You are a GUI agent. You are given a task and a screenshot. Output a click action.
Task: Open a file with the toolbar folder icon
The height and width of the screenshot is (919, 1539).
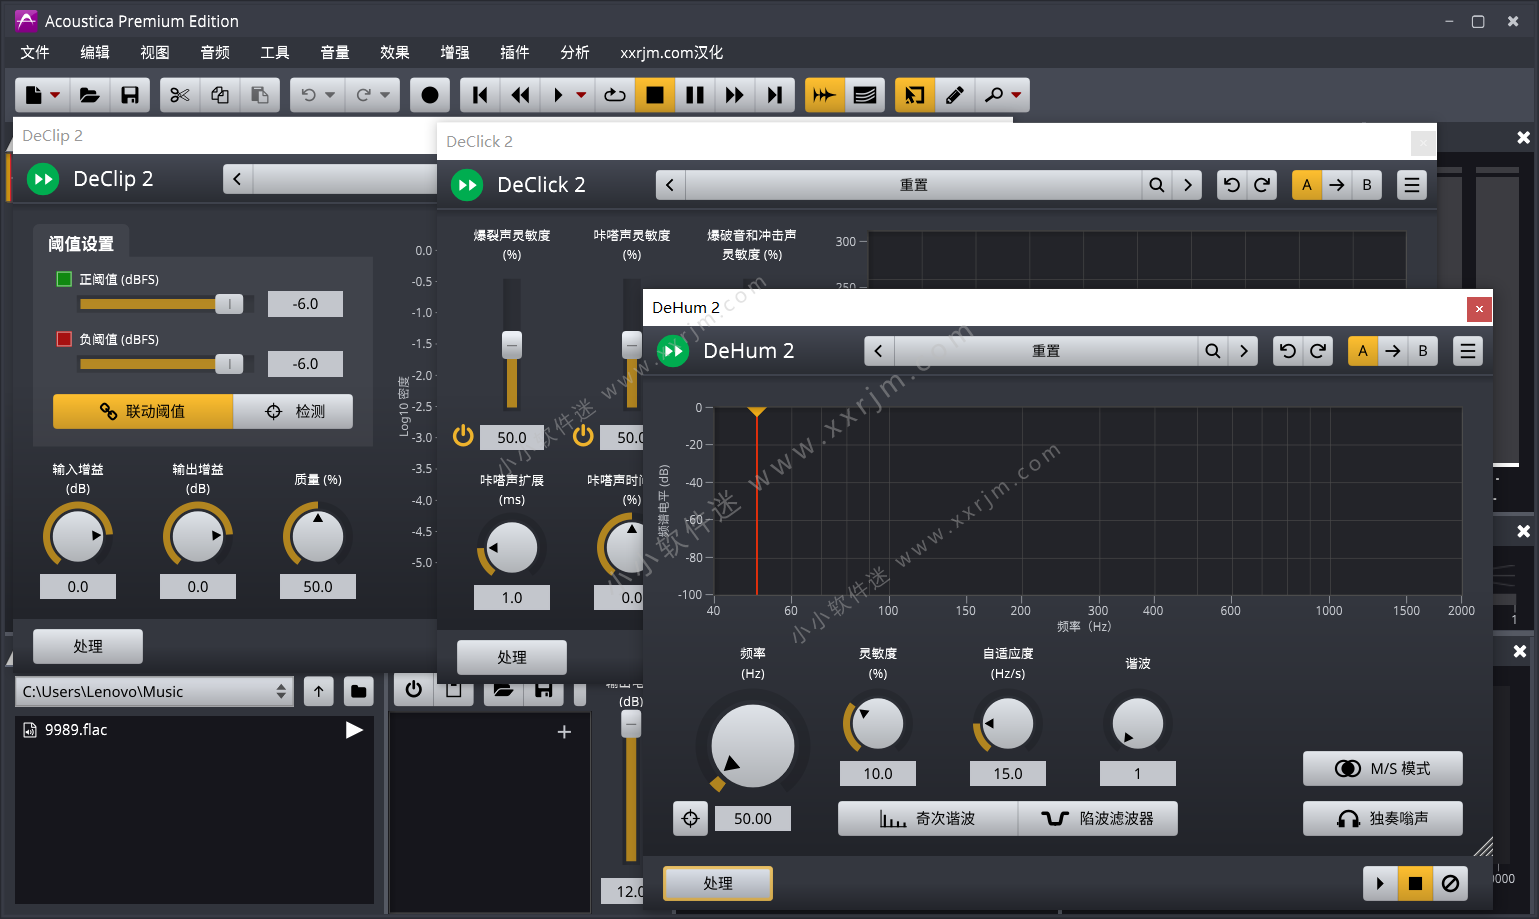(90, 95)
